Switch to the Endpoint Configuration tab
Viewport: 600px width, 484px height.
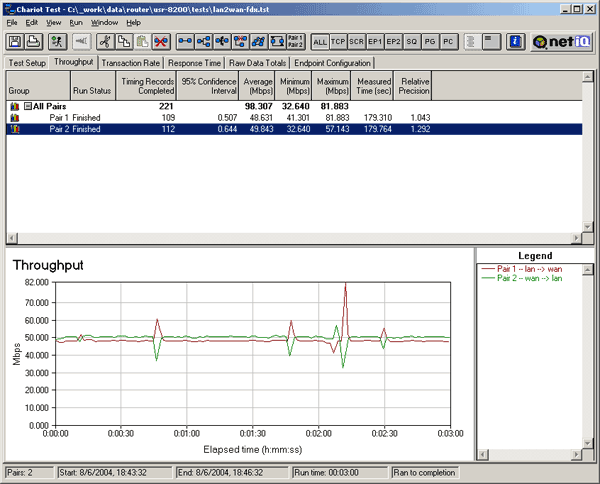click(x=332, y=63)
